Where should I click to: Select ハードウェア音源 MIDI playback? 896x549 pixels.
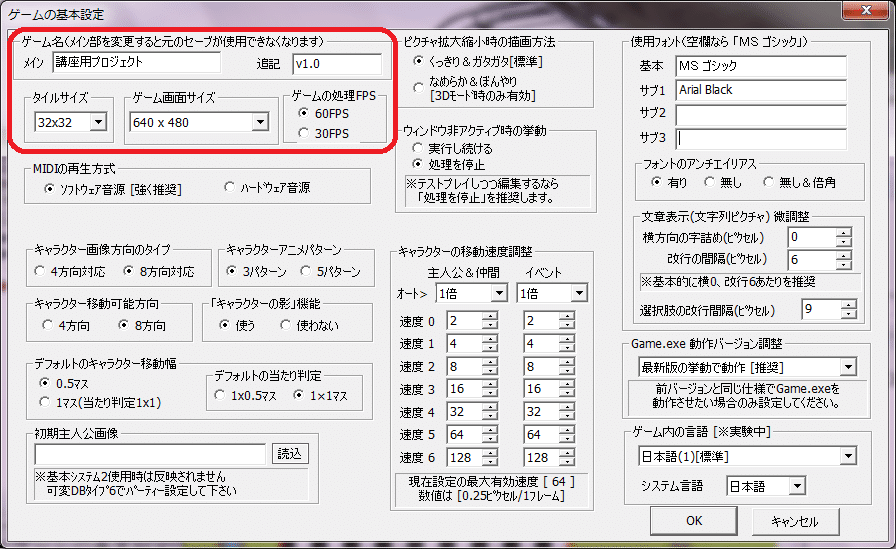(x=230, y=187)
